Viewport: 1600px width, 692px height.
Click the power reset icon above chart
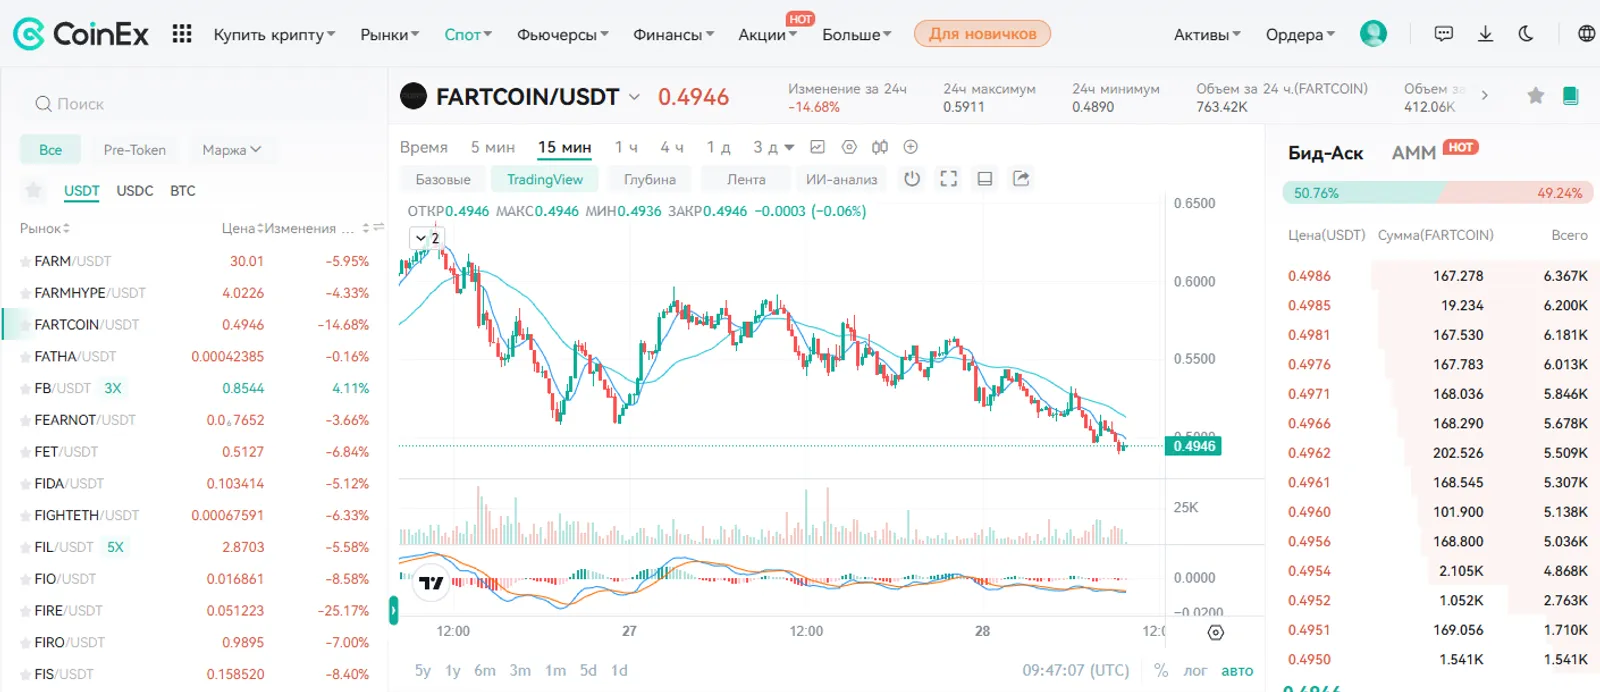tap(912, 179)
